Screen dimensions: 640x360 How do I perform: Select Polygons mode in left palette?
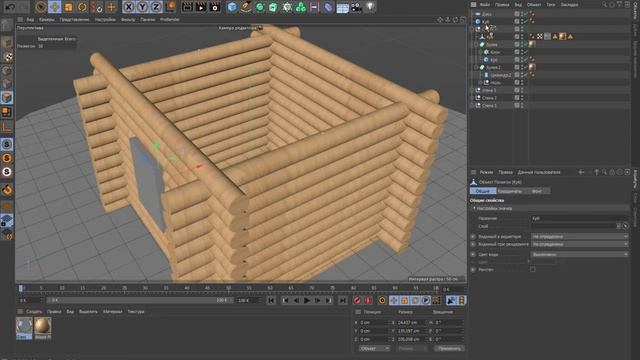[7, 98]
